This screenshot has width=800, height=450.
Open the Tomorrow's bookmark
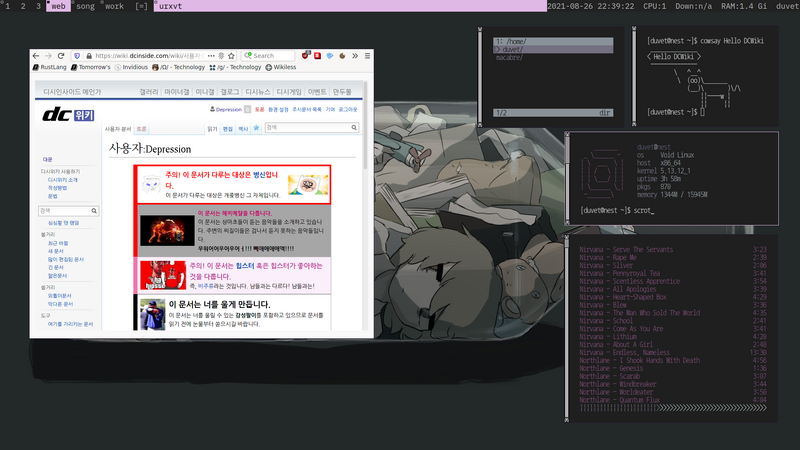point(91,67)
